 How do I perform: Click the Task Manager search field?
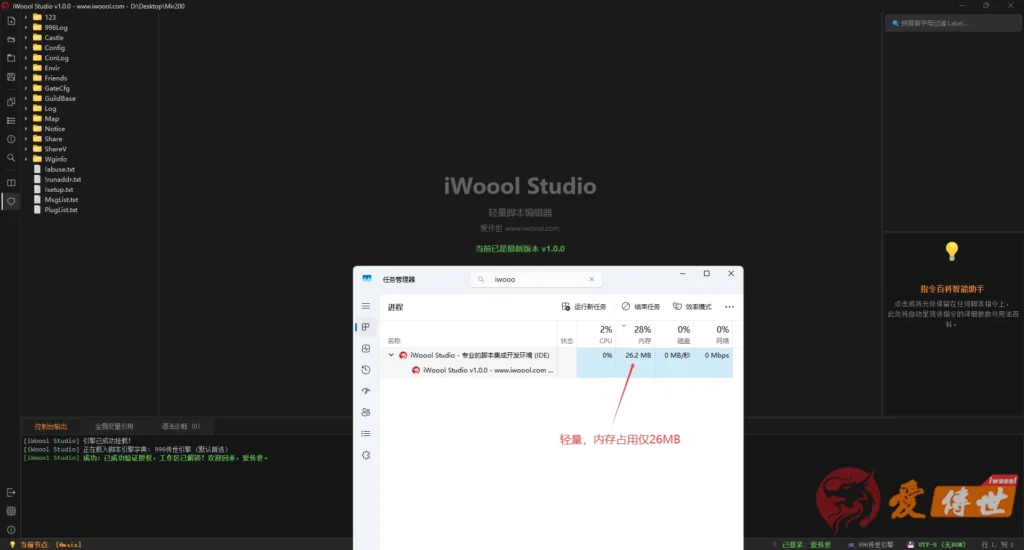coord(536,280)
